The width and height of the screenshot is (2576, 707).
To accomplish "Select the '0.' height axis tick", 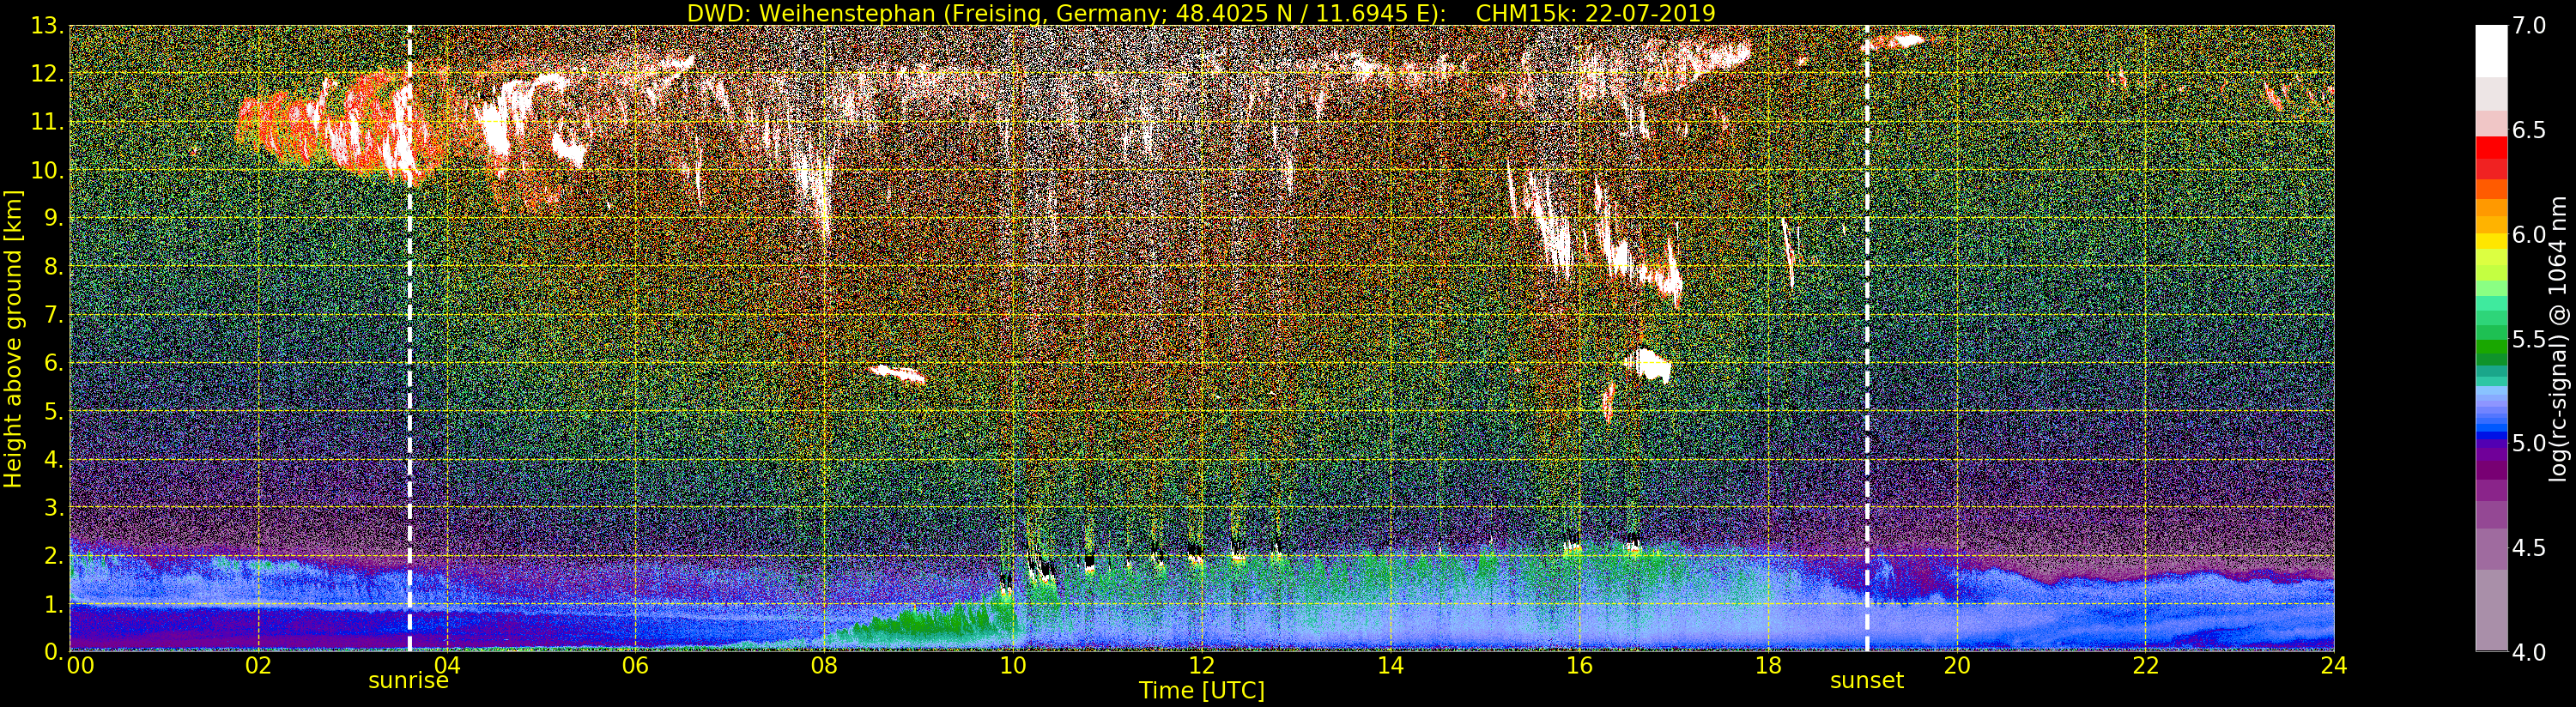I will 53,651.
